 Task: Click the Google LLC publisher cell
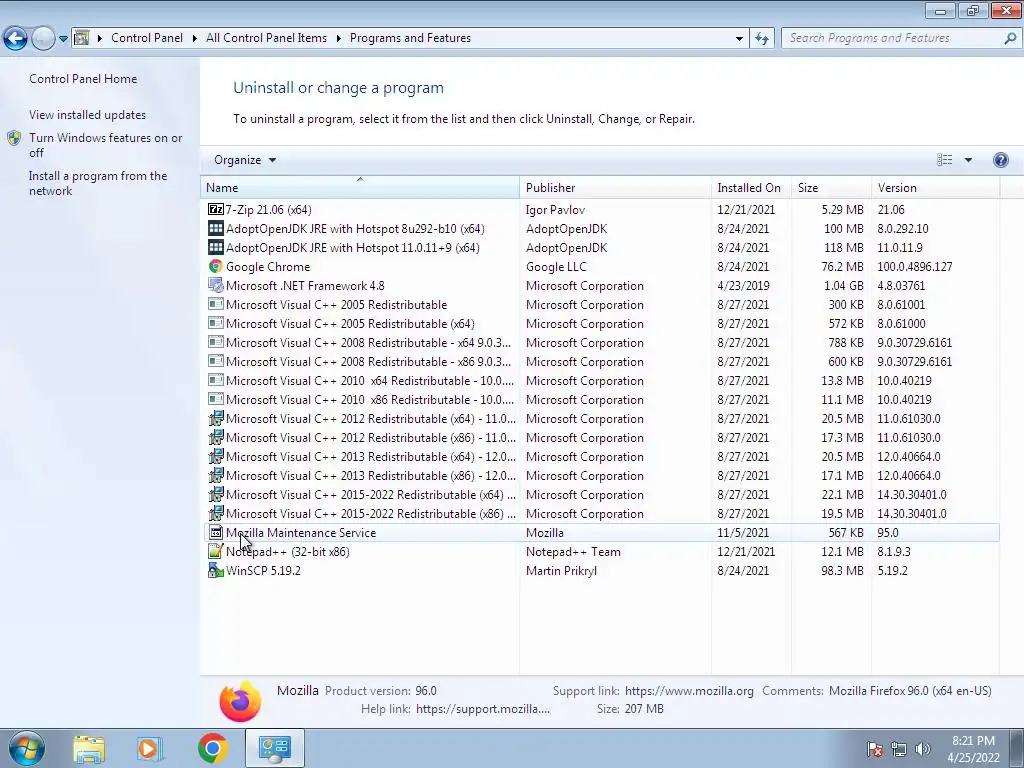556,266
